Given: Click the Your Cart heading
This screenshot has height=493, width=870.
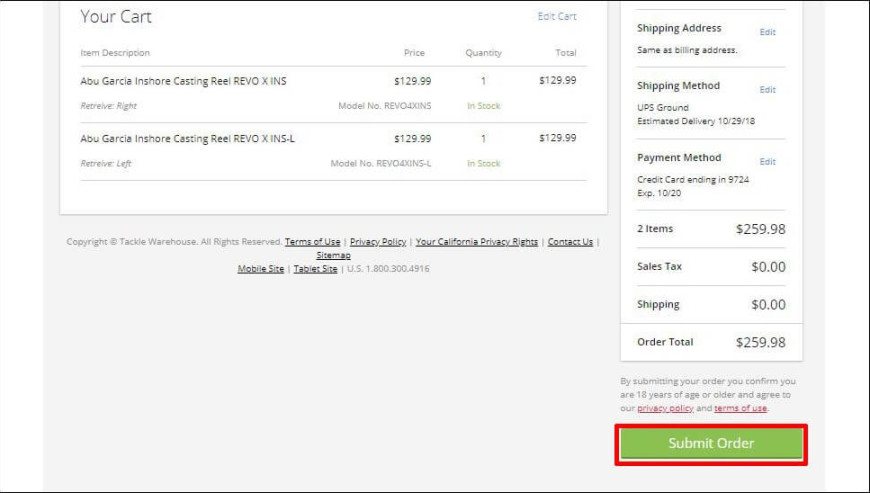Looking at the screenshot, I should pos(115,17).
